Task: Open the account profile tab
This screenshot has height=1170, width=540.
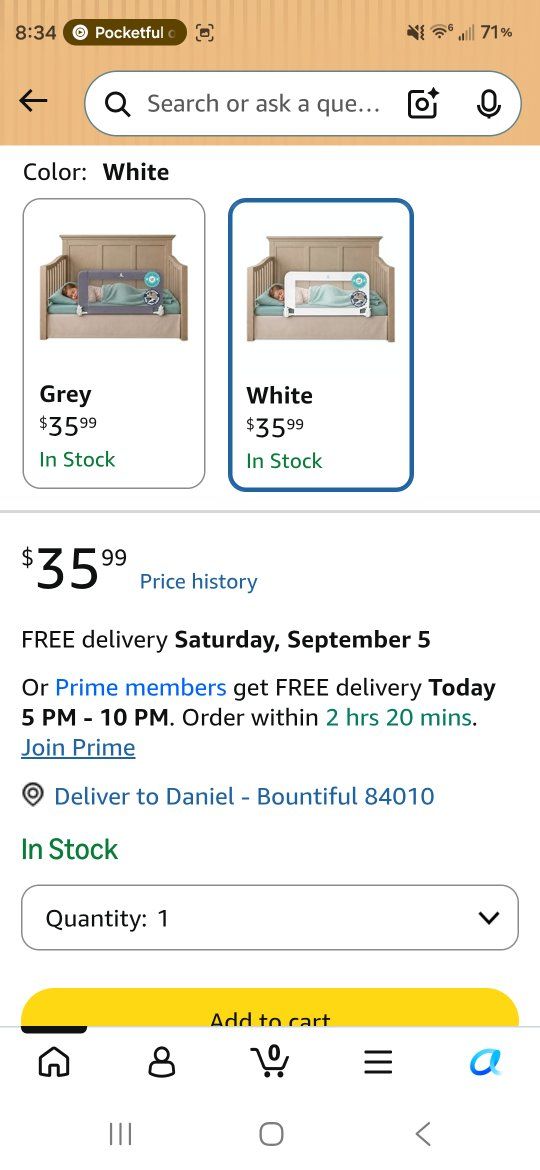Action: tap(162, 1060)
